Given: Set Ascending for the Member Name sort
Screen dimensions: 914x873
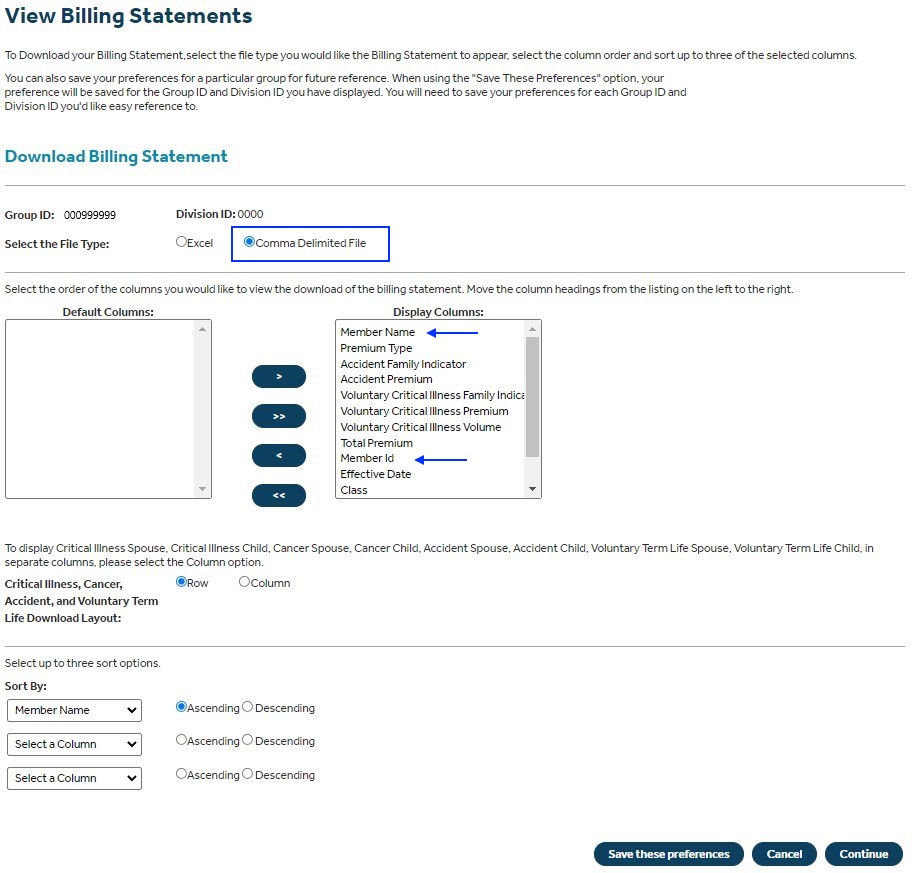Looking at the screenshot, I should pyautogui.click(x=181, y=707).
